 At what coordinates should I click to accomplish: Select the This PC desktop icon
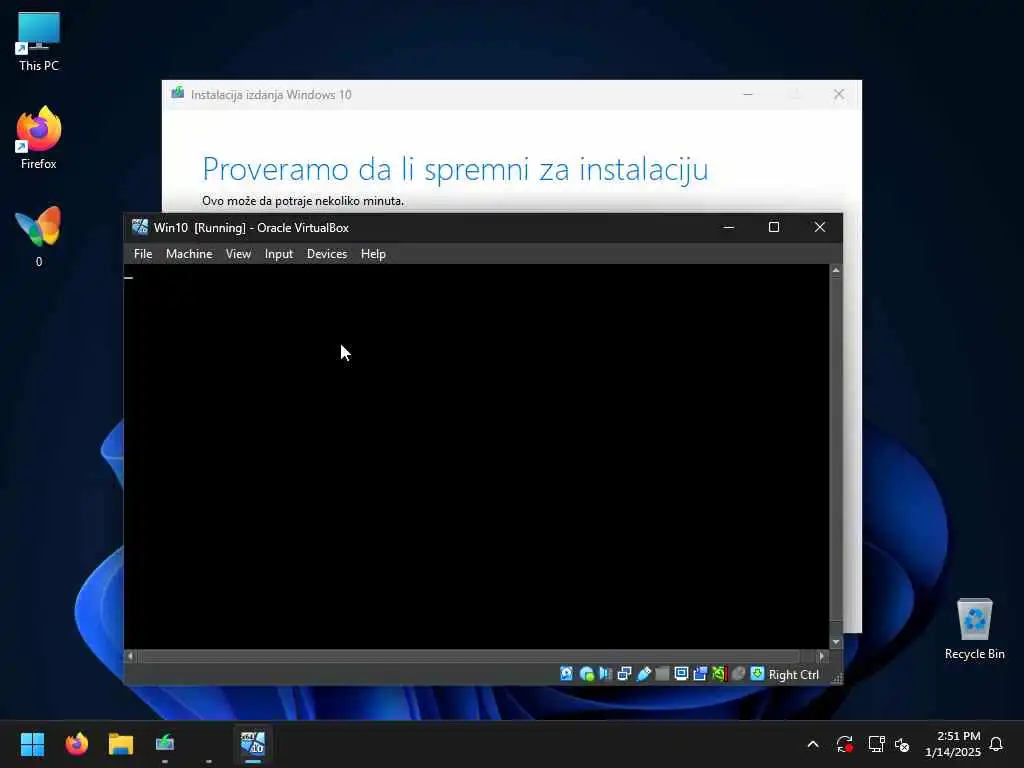[39, 41]
